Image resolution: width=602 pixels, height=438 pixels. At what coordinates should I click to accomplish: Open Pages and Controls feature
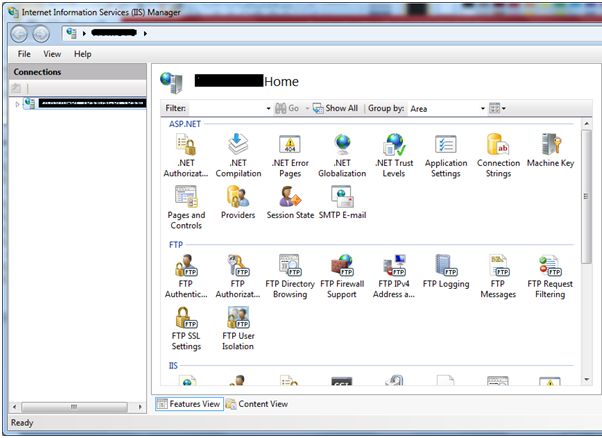[x=186, y=208]
